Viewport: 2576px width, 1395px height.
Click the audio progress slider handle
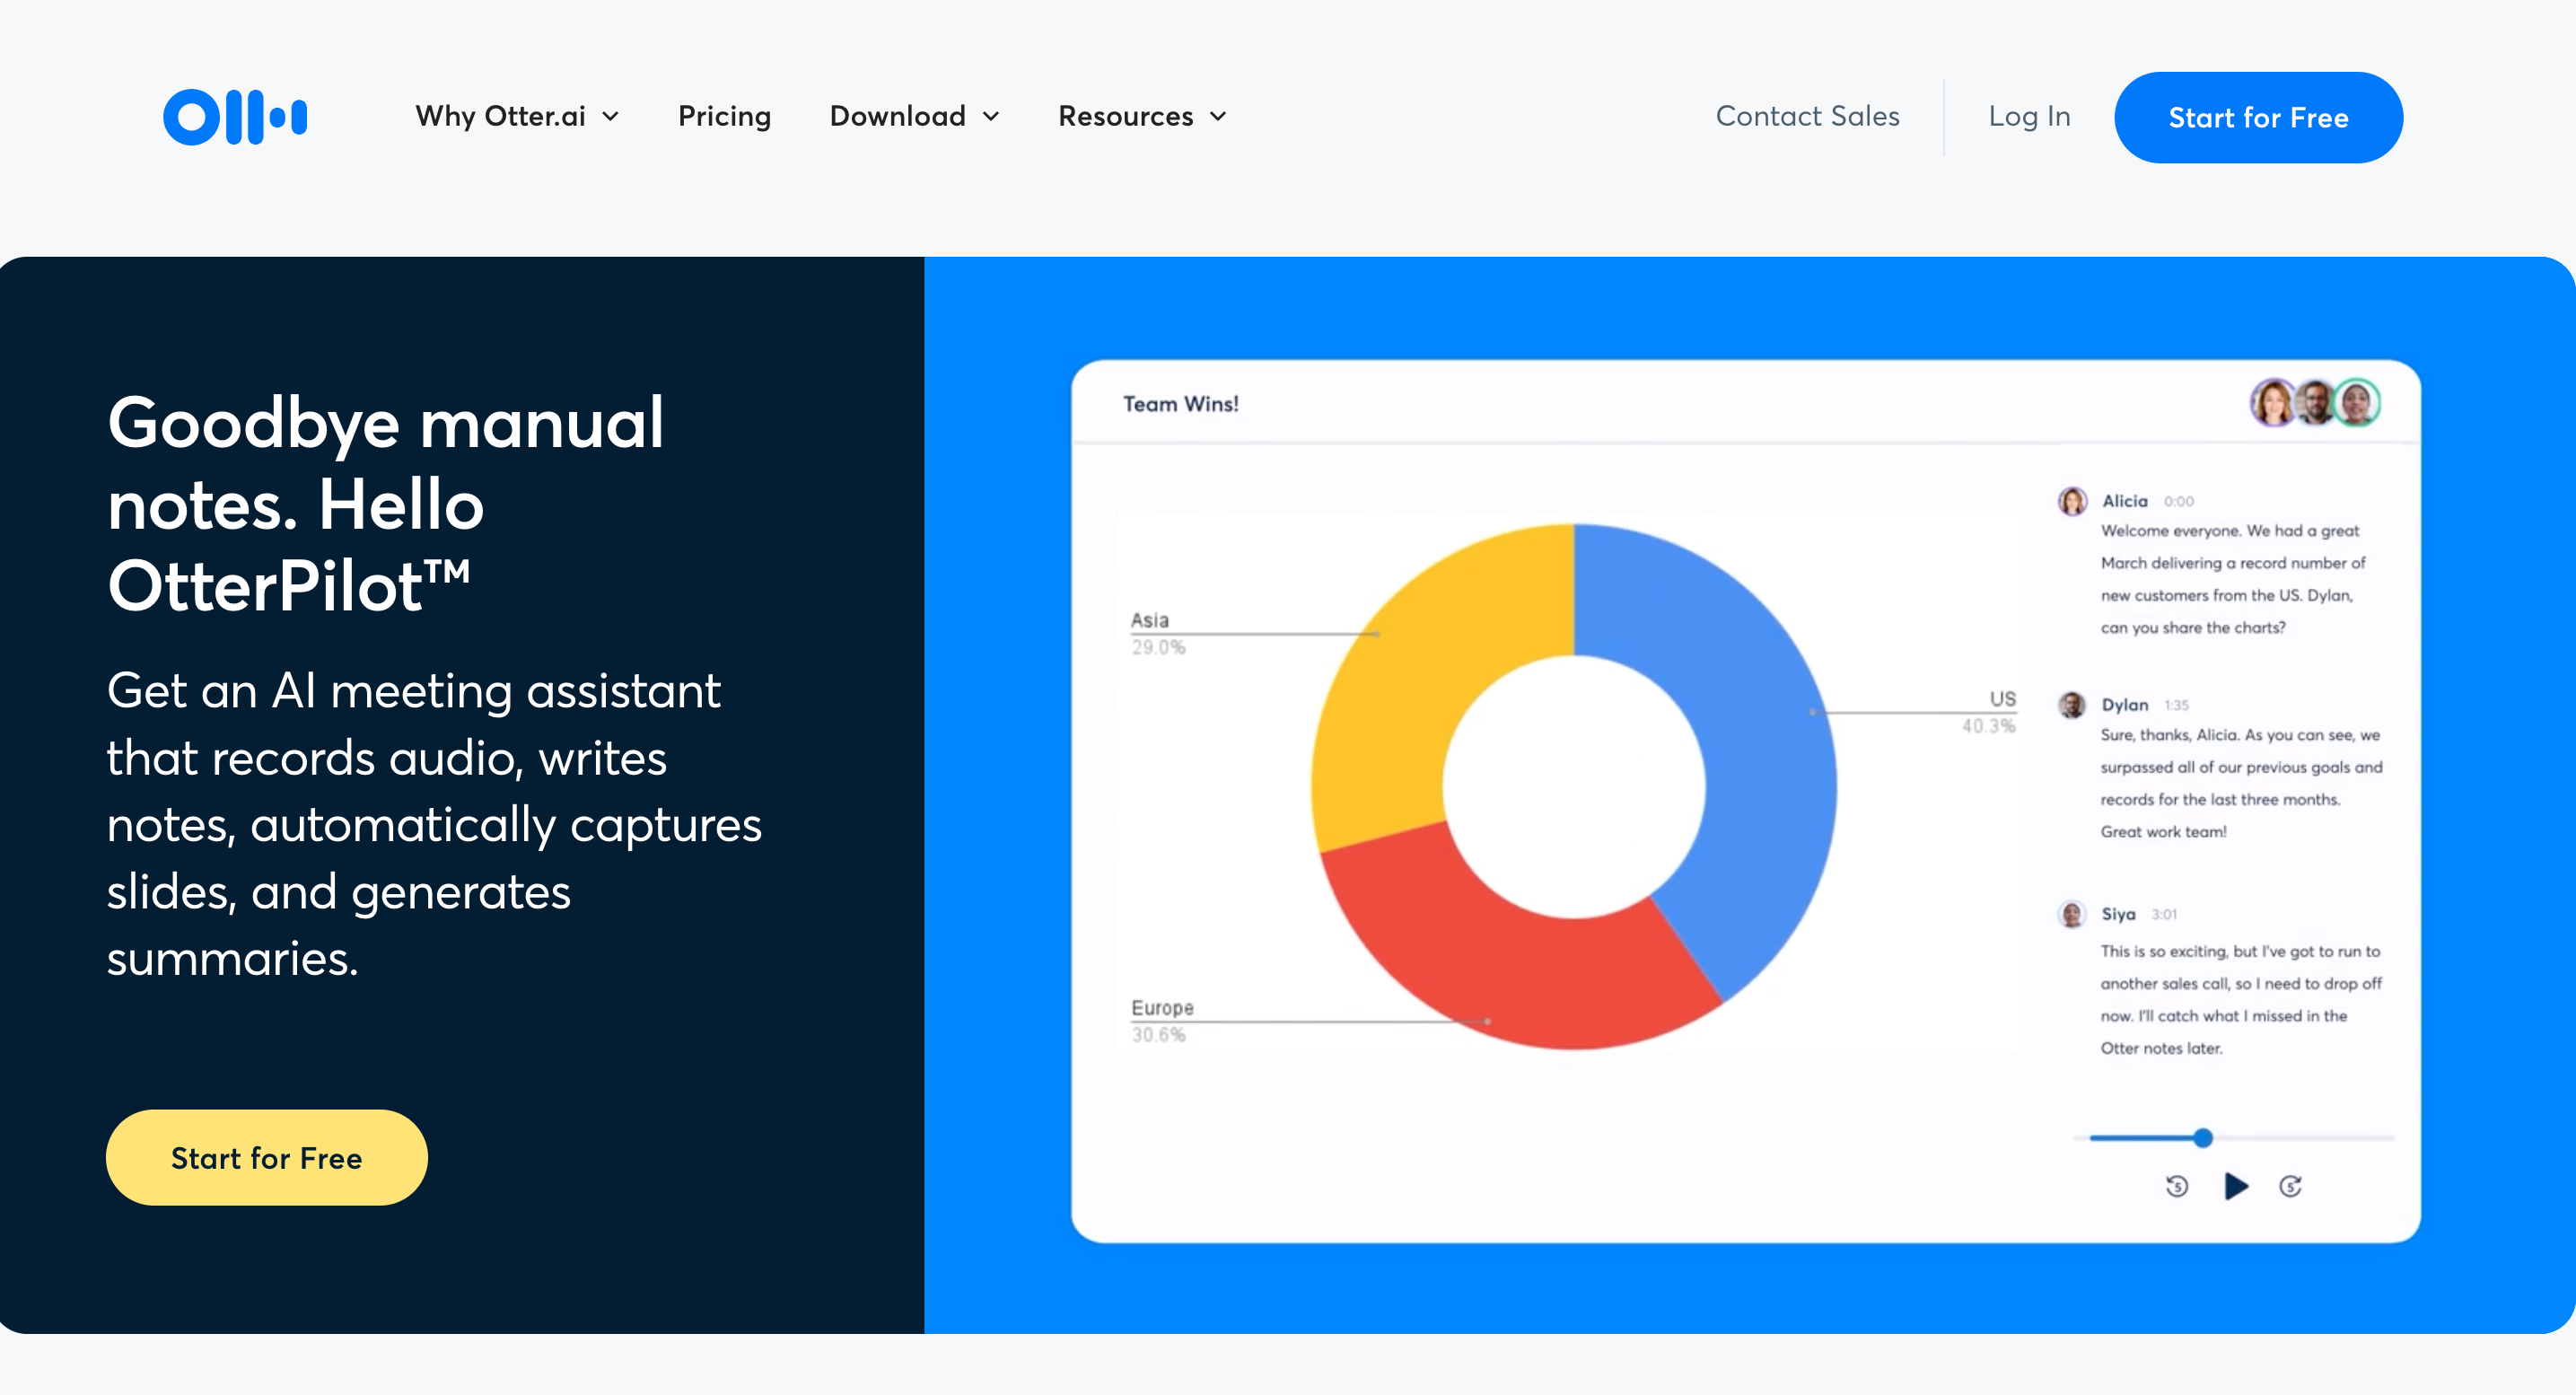coord(2203,1138)
